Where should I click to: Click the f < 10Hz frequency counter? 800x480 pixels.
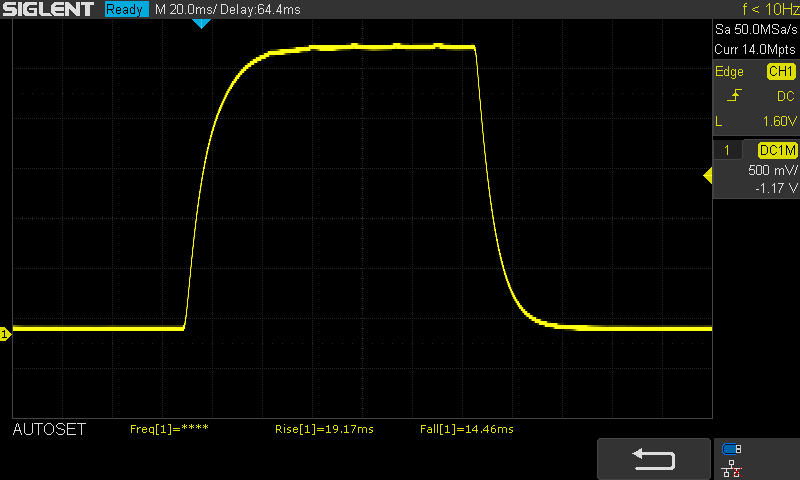pos(770,9)
